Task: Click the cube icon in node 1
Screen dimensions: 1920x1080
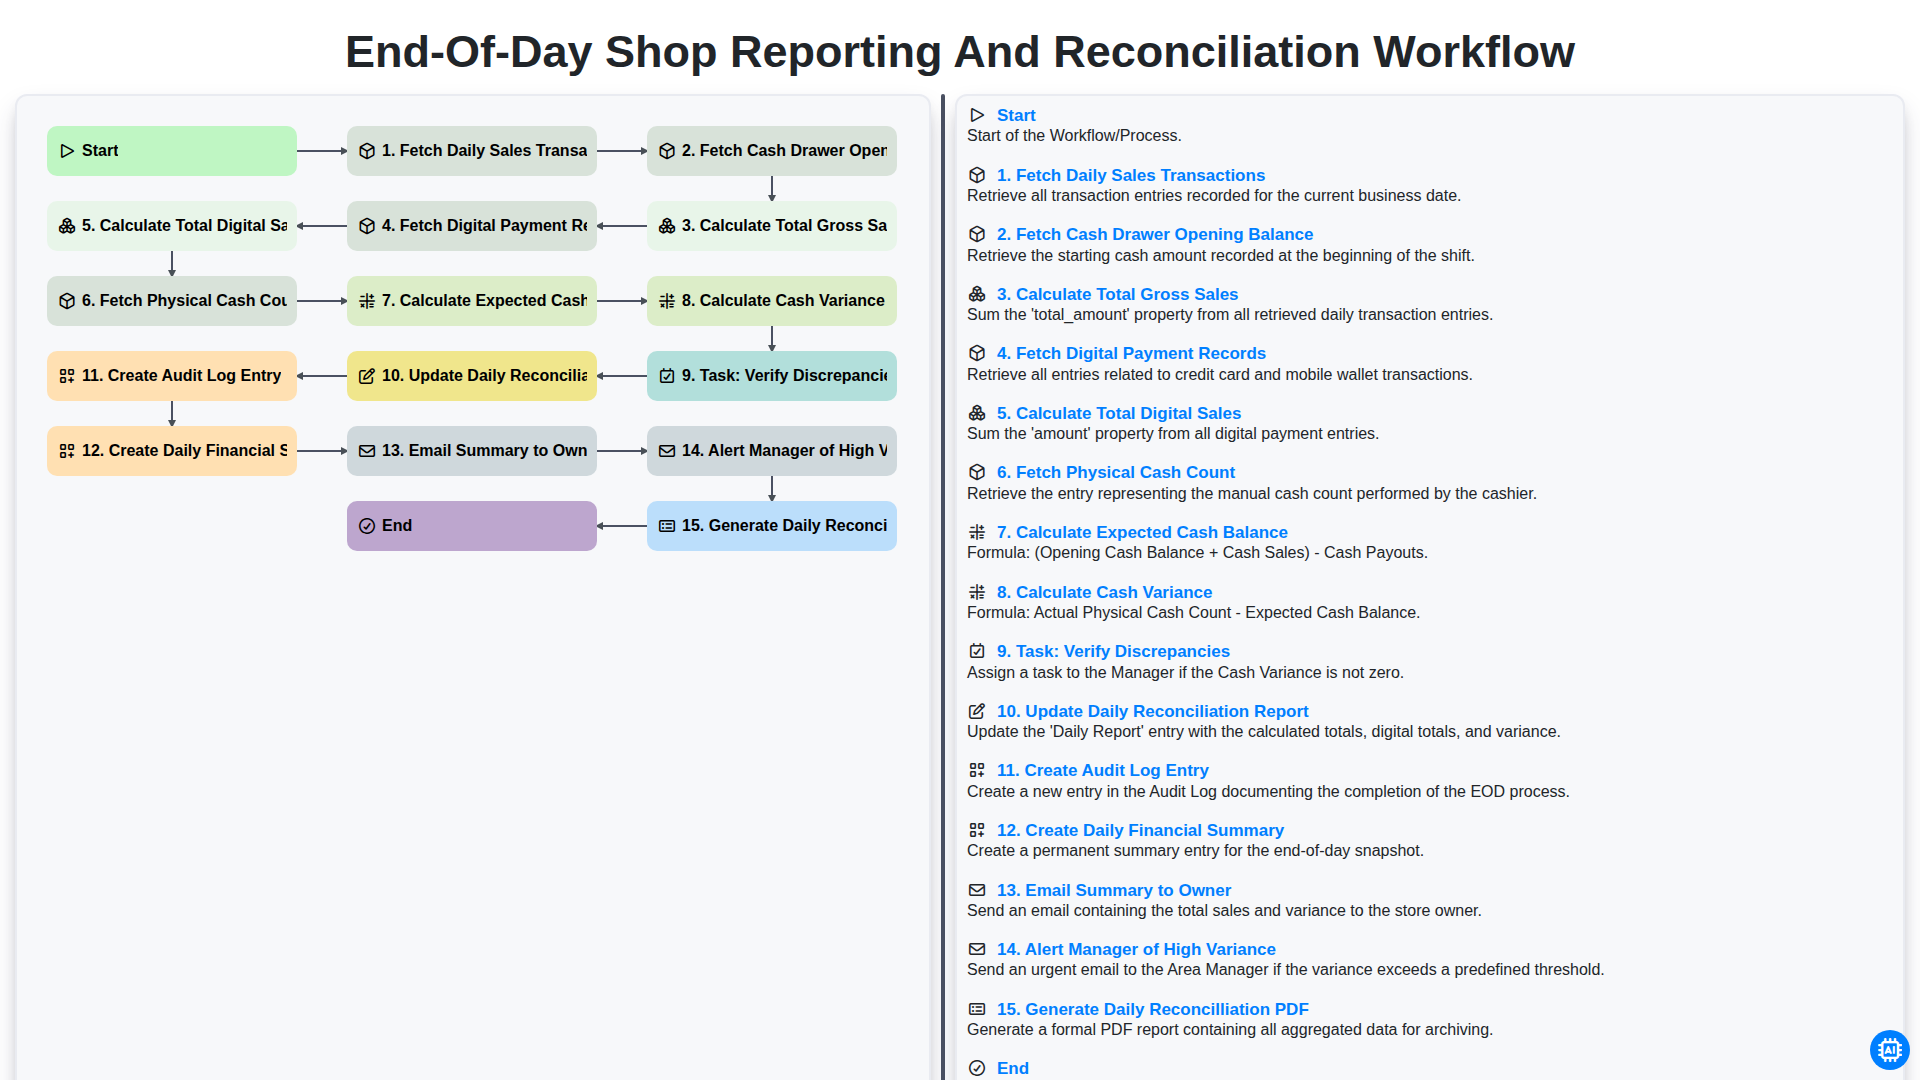Action: 367,151
